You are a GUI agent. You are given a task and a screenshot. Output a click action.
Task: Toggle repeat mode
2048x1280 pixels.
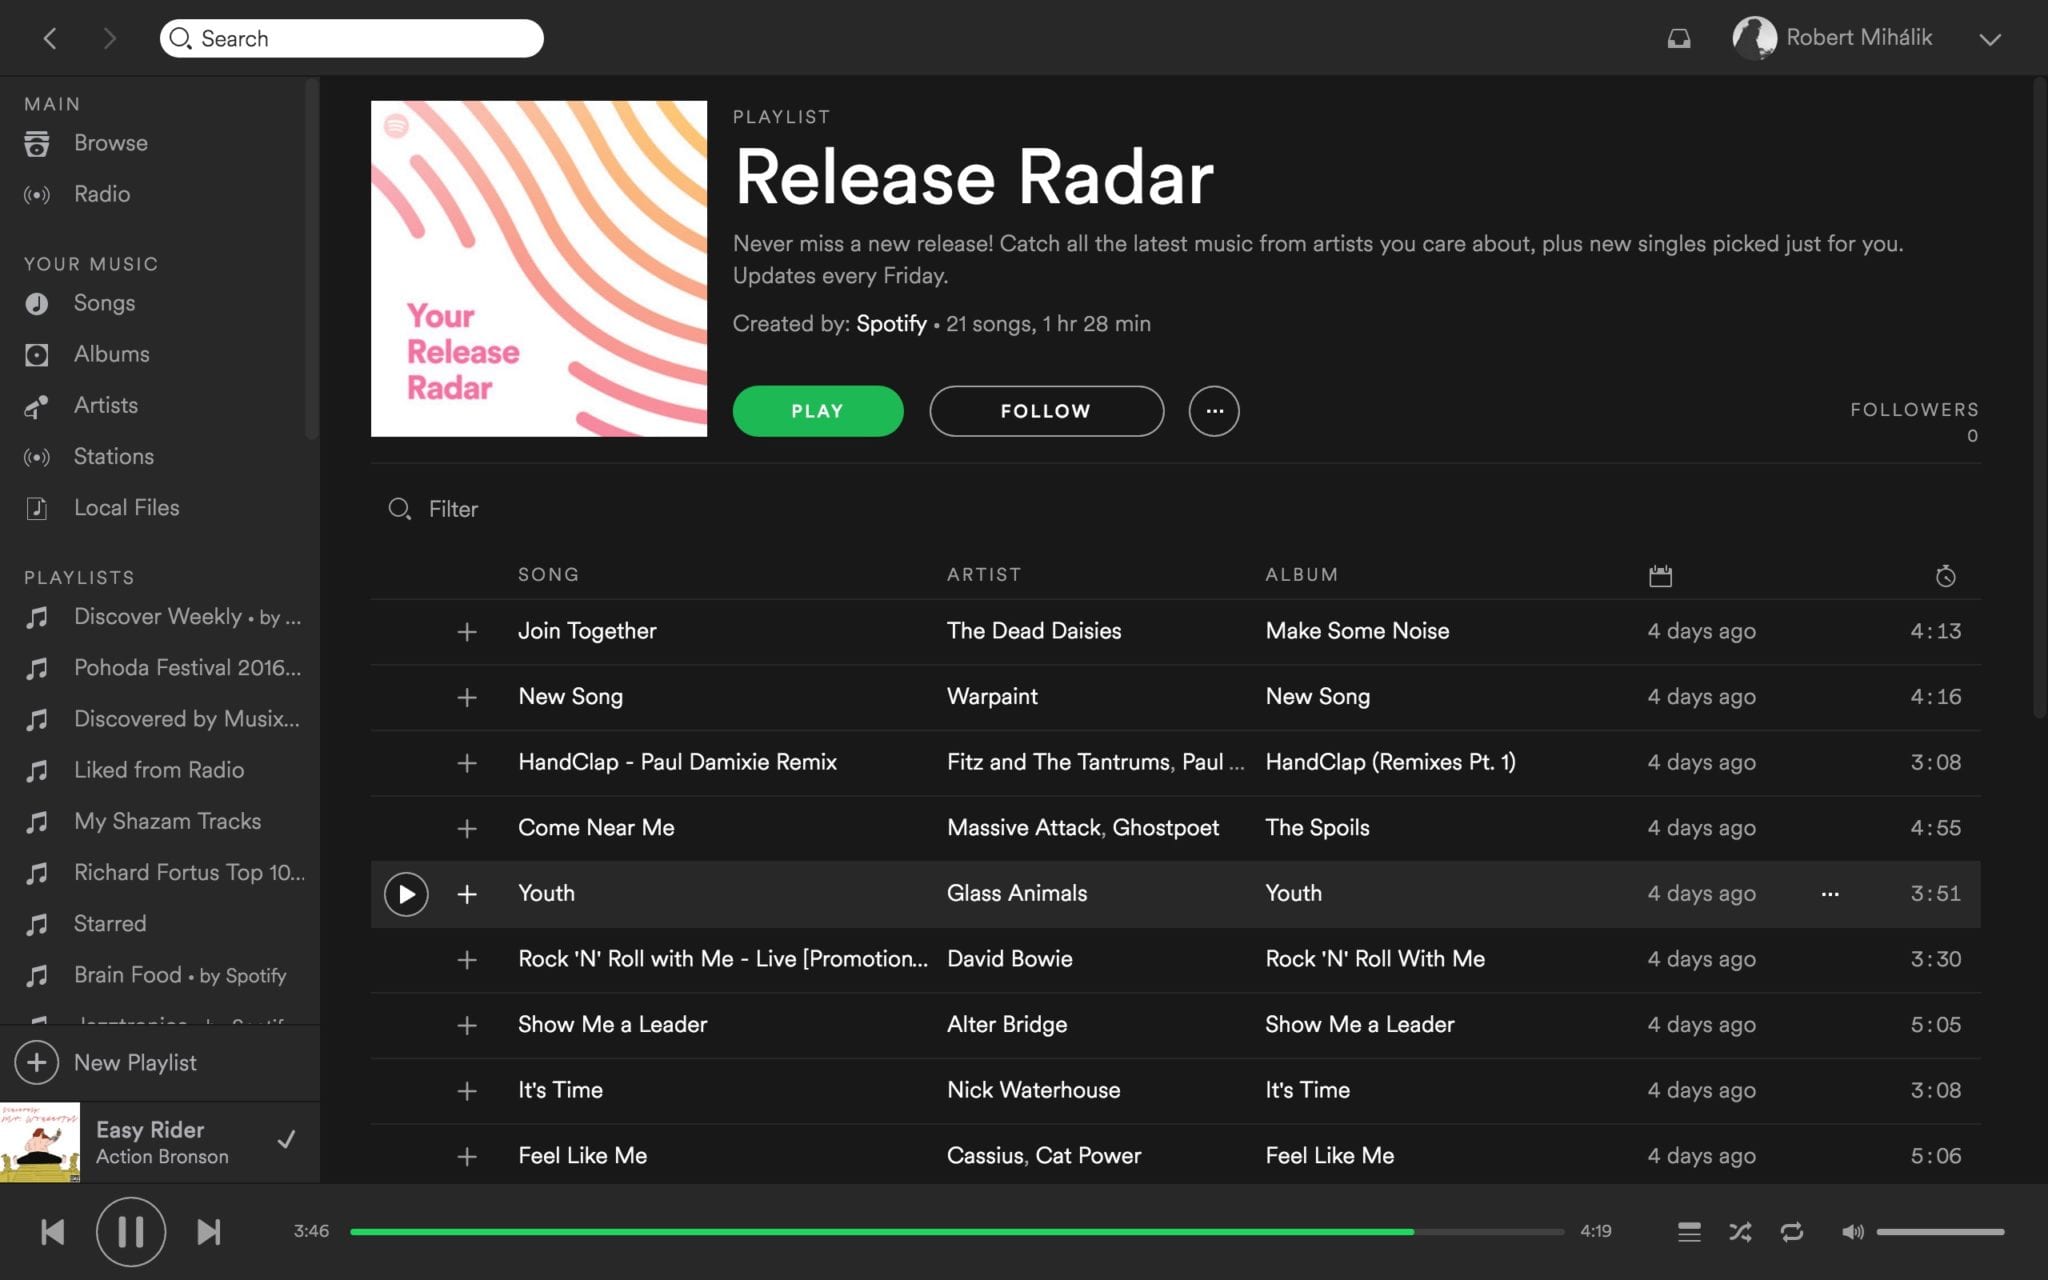pyautogui.click(x=1791, y=1231)
